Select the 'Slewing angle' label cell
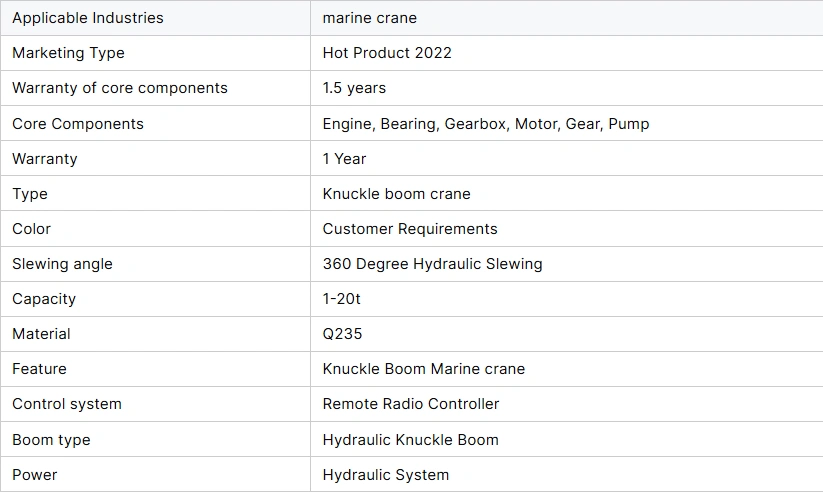Screen dimensions: 823x492 click(x=62, y=264)
